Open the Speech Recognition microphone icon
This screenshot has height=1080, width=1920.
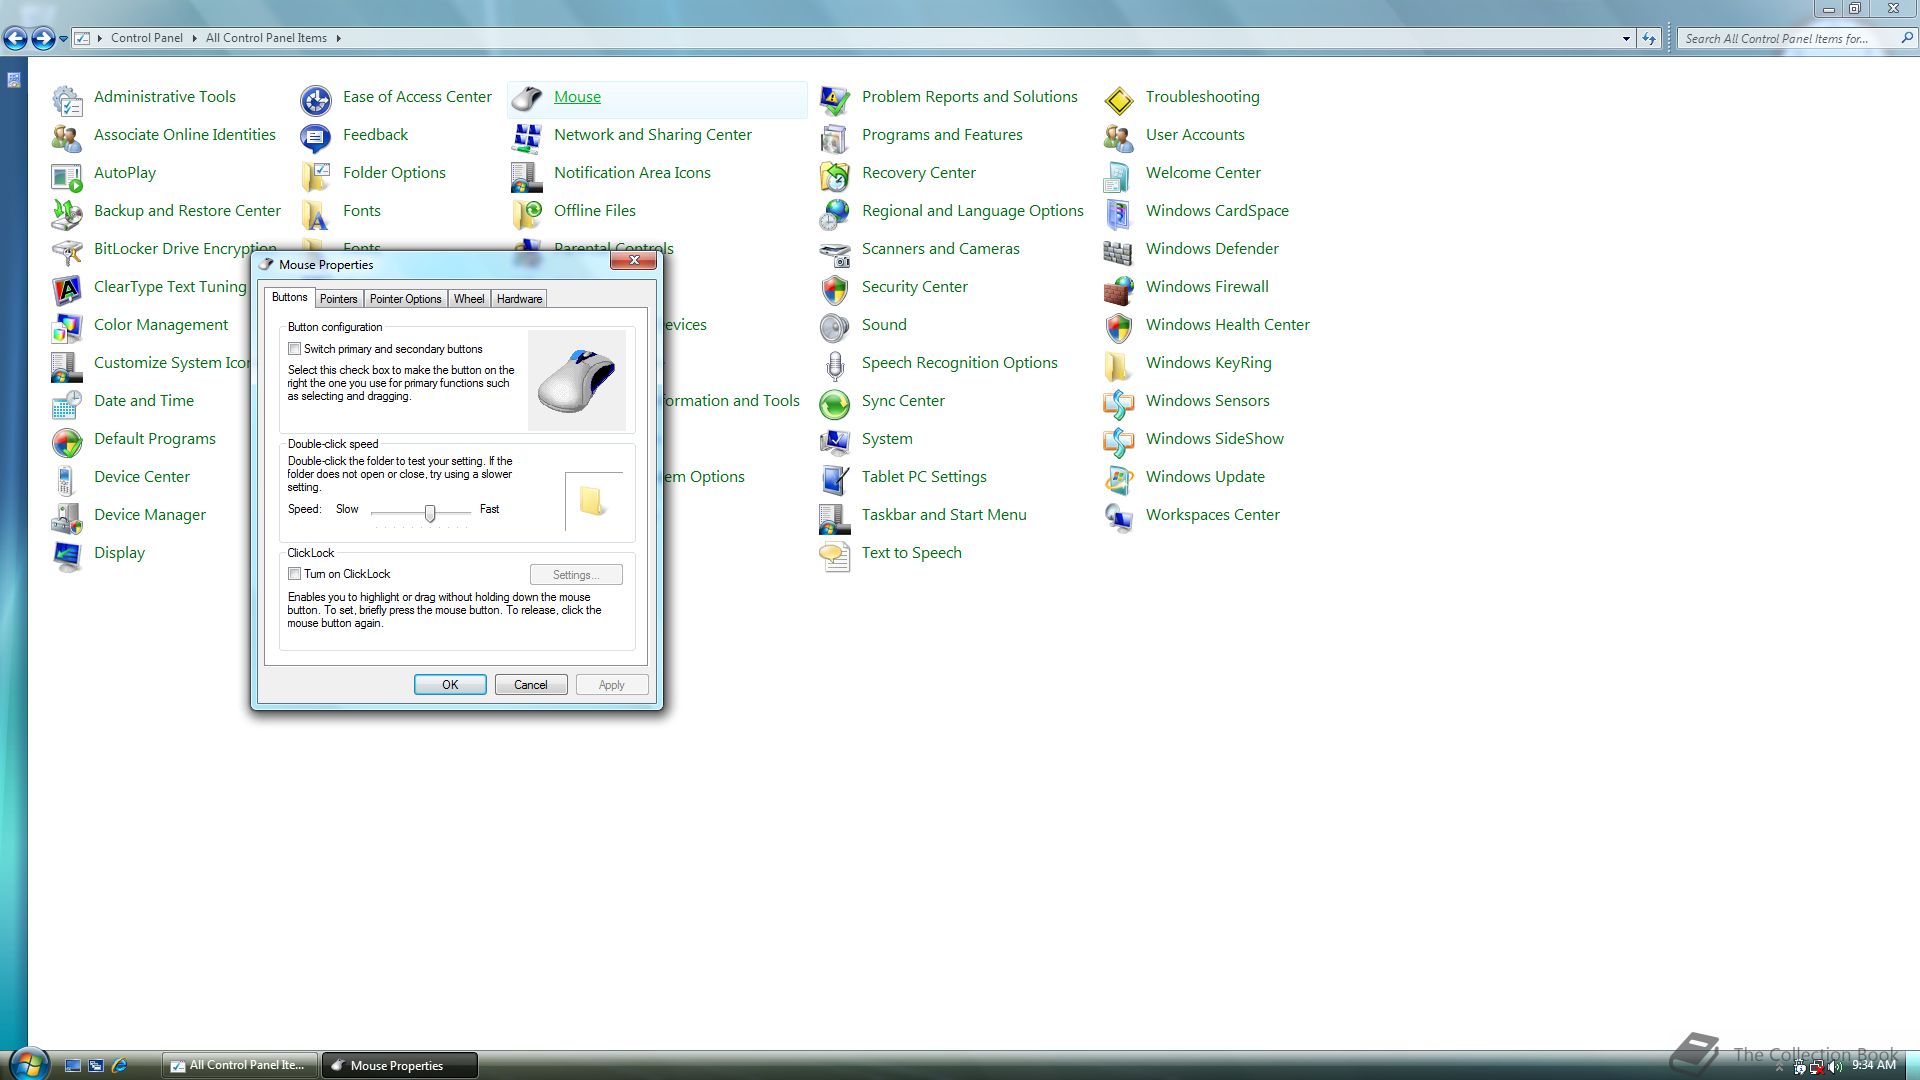(x=835, y=365)
